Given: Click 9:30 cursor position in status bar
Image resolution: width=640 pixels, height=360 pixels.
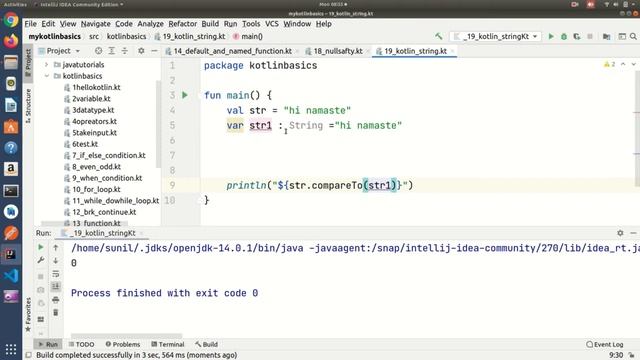Looking at the screenshot, I should [616, 355].
